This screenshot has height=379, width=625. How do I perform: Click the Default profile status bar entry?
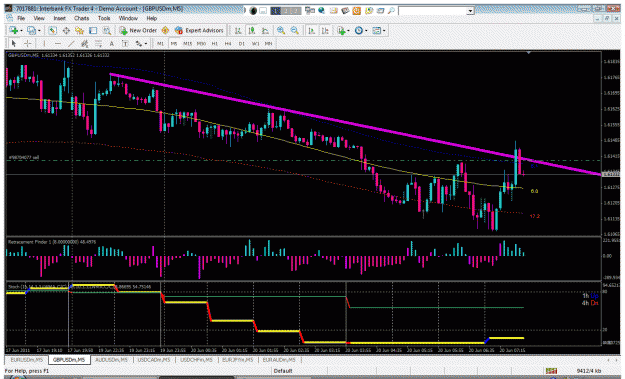(283, 371)
